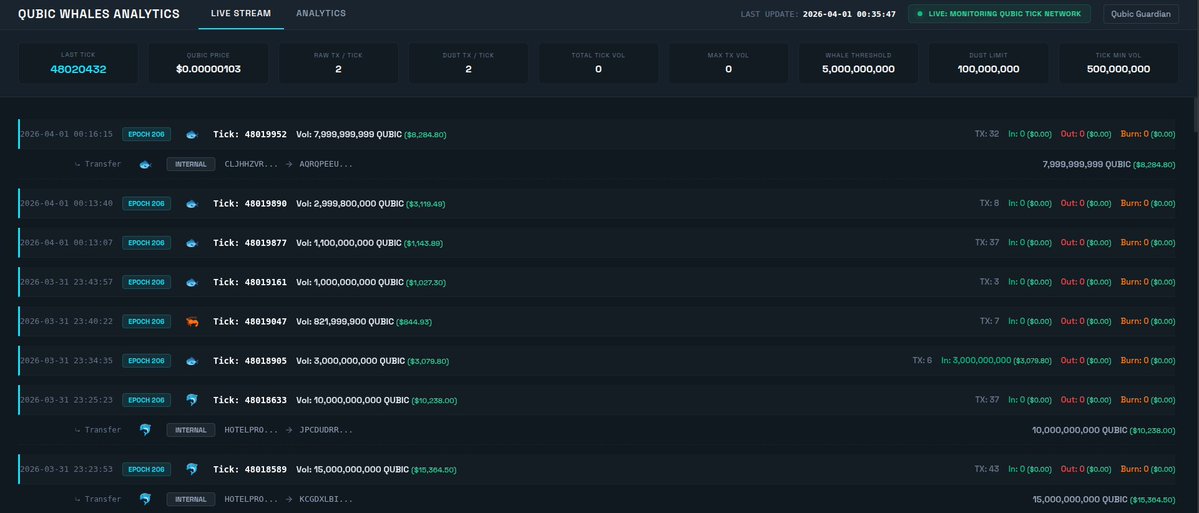Viewport: 1199px width, 513px height.
Task: Click the Epoch 206 badge on tick 48018589
Action: click(x=146, y=469)
